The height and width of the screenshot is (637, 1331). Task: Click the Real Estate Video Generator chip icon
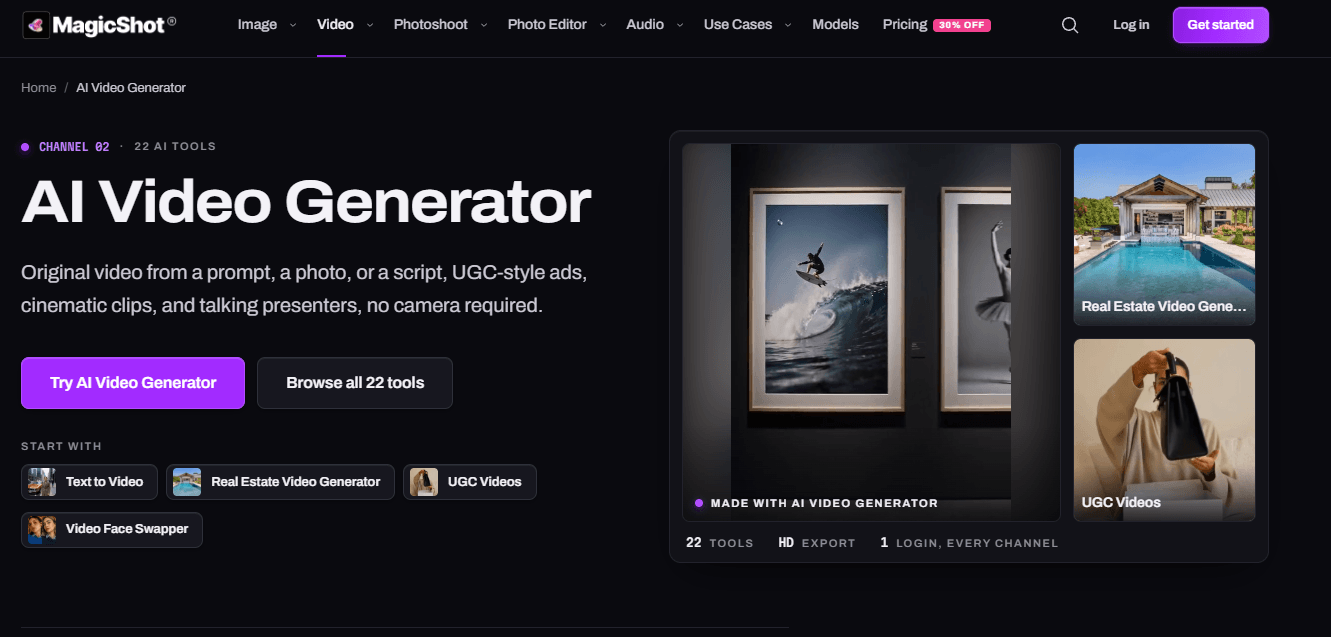point(187,482)
